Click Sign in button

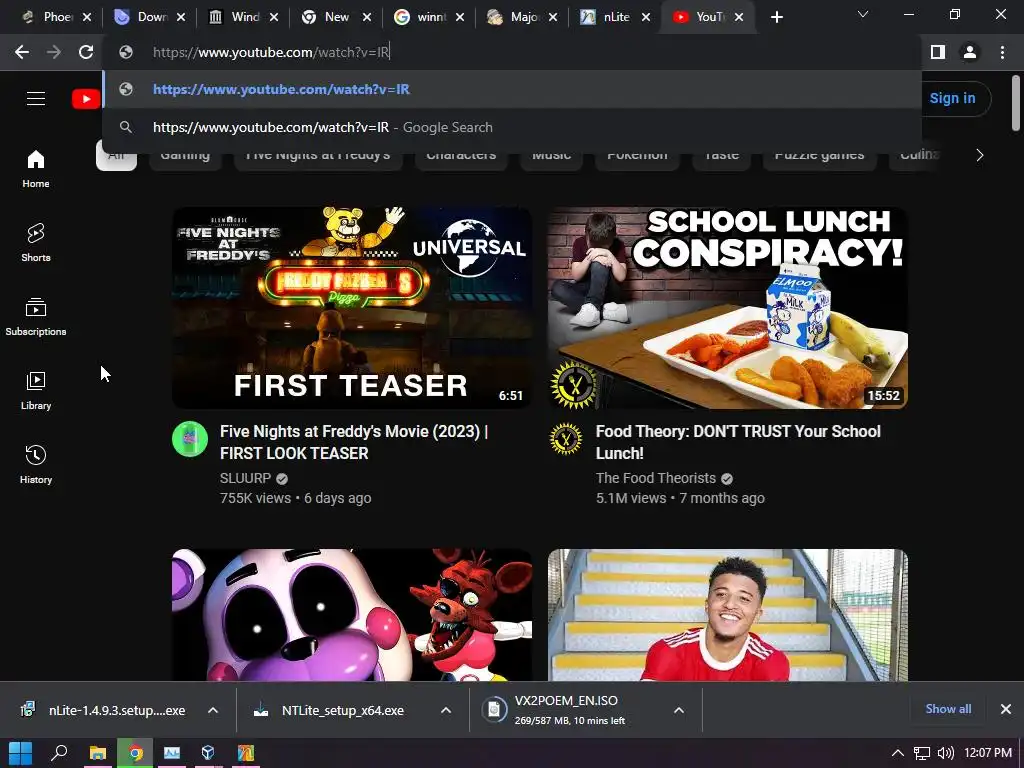pyautogui.click(x=952, y=99)
